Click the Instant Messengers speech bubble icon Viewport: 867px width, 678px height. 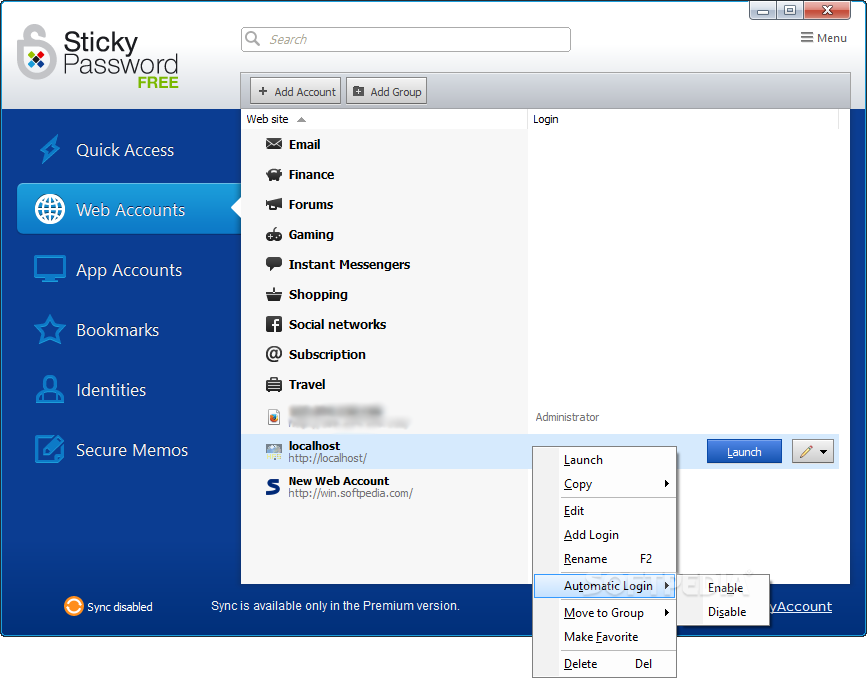(274, 264)
